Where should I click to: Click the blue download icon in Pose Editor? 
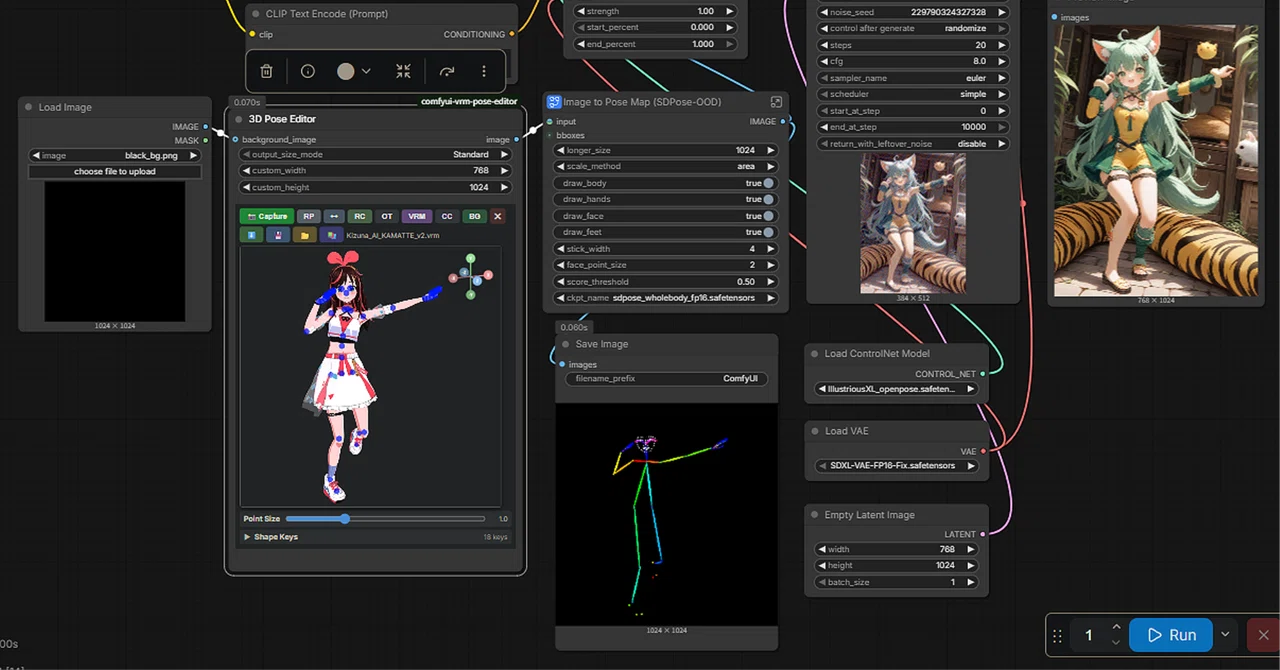[x=251, y=235]
